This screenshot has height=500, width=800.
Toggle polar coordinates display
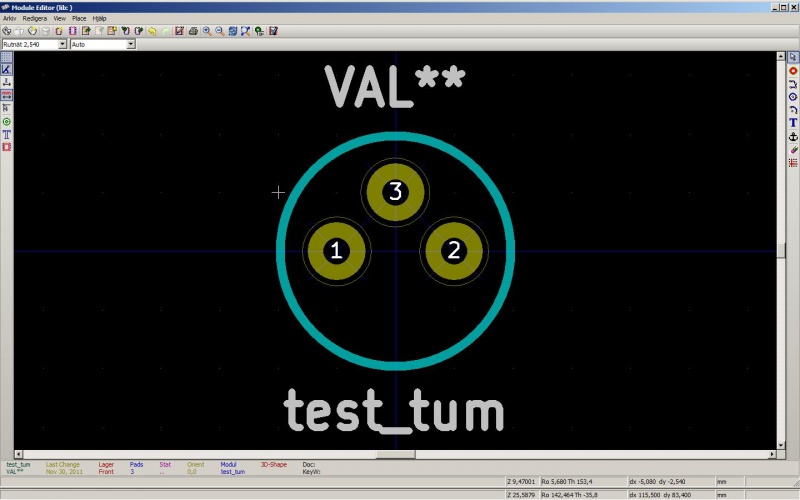pos(6,69)
